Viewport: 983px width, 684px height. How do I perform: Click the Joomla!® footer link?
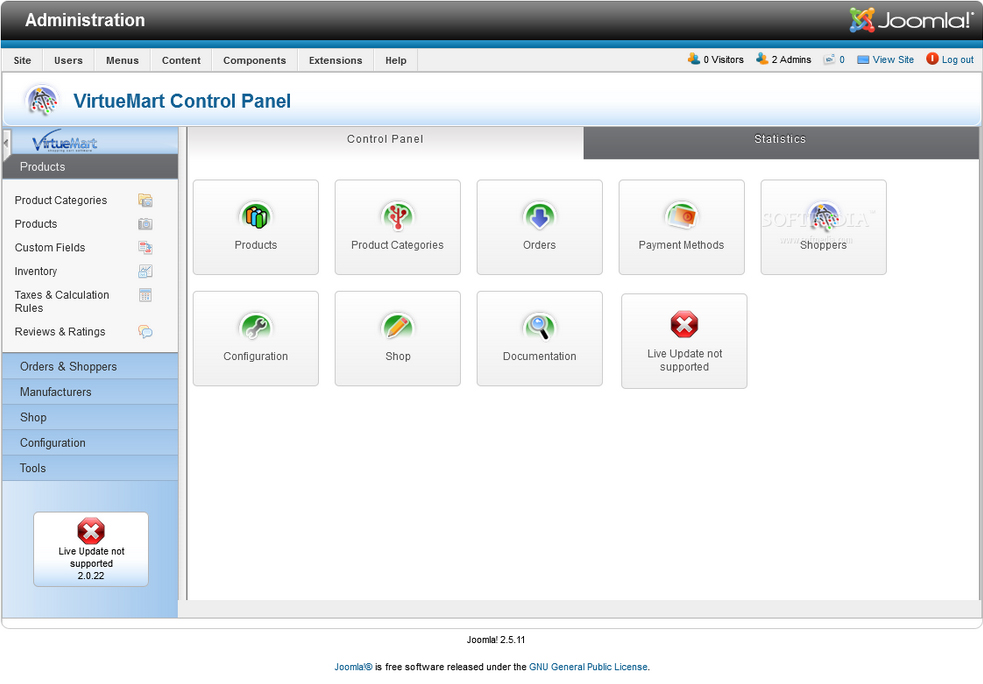coord(354,667)
